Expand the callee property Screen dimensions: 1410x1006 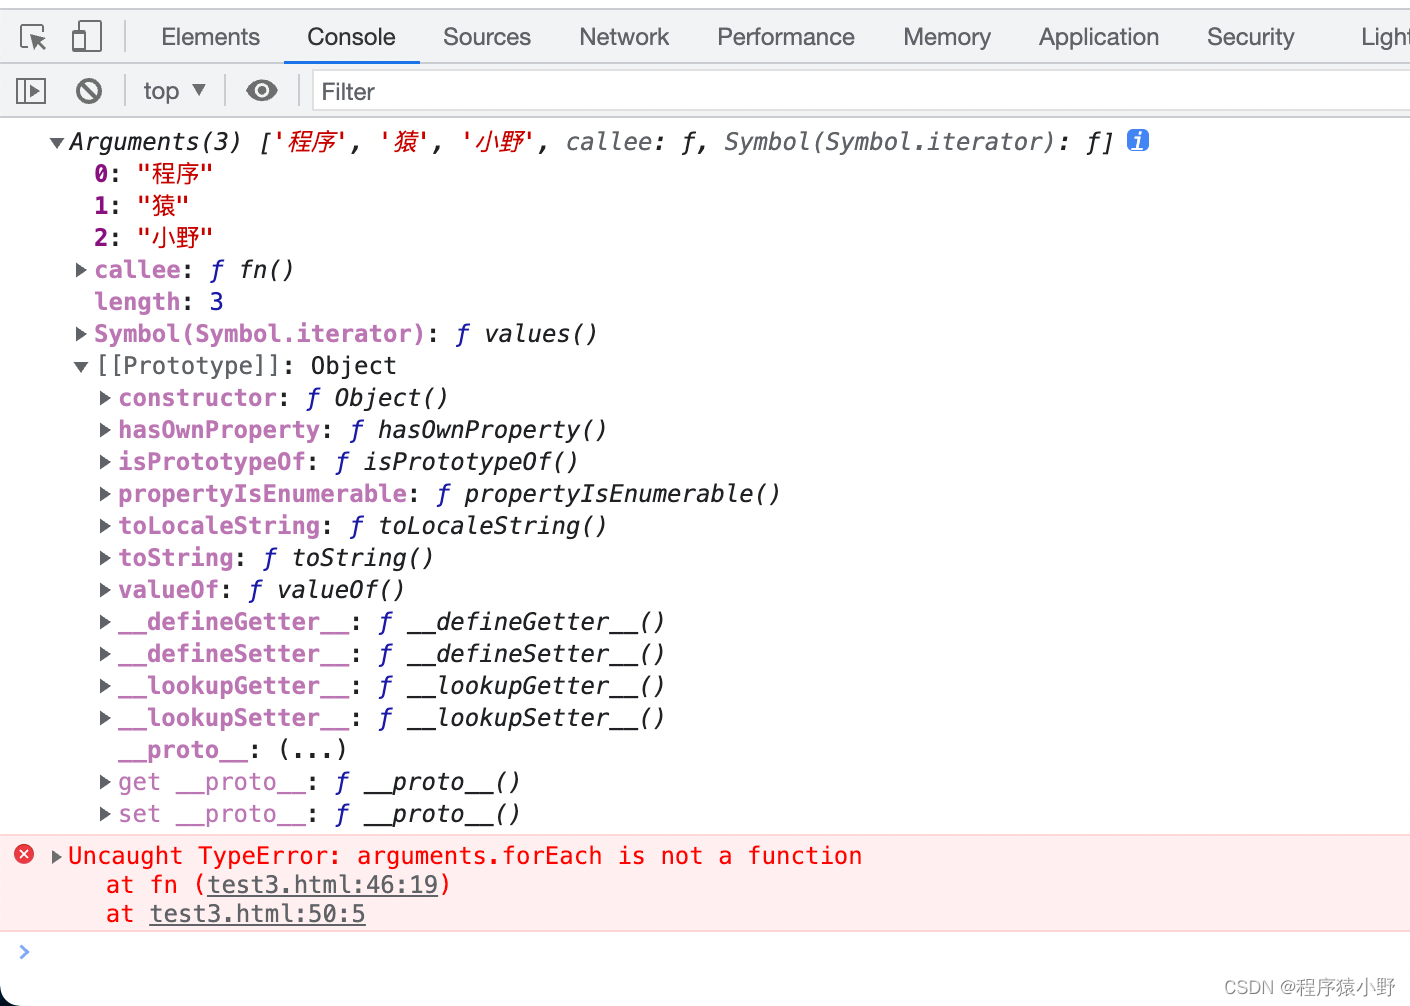tap(81, 270)
